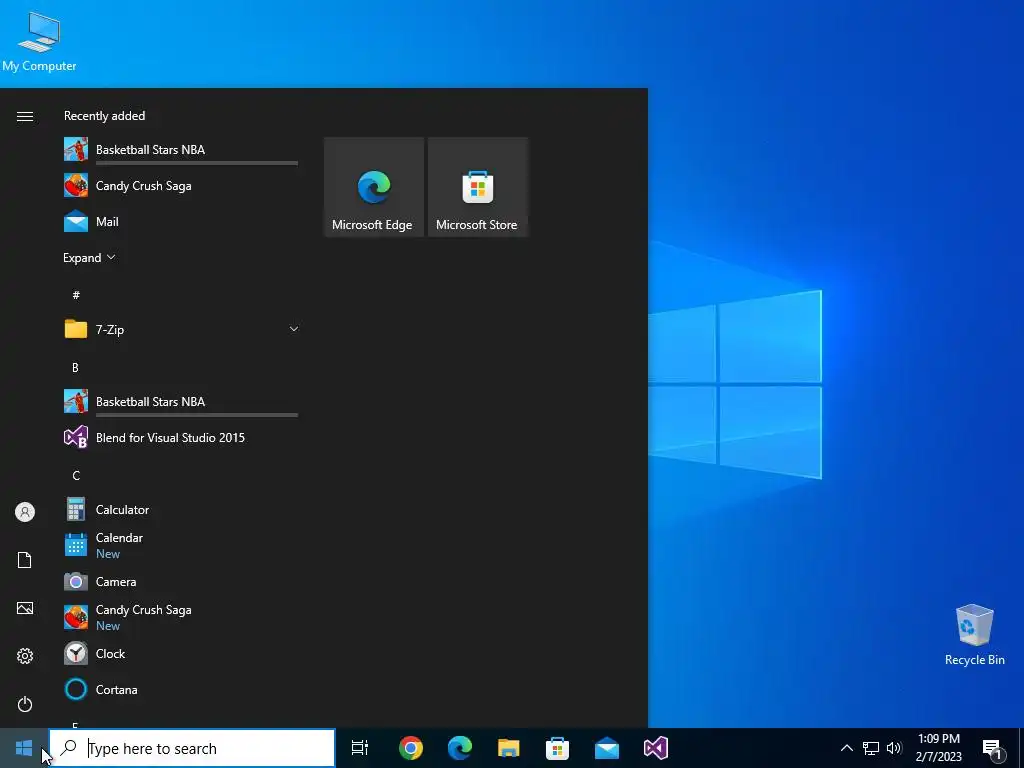Open the My Computer desktop icon
This screenshot has height=768, width=1024.
39,40
